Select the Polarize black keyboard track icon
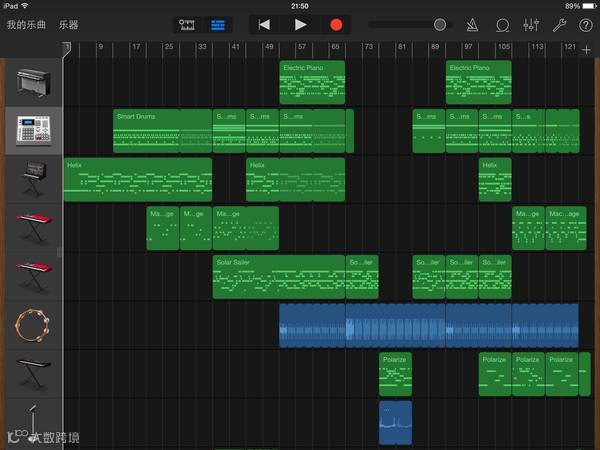The width and height of the screenshot is (600, 450). click(x=34, y=373)
